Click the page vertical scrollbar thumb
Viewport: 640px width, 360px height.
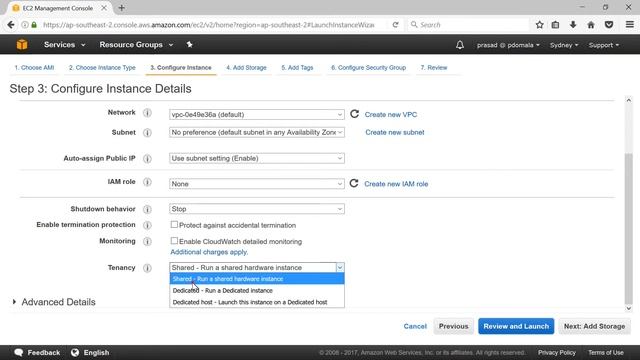(x=629, y=229)
